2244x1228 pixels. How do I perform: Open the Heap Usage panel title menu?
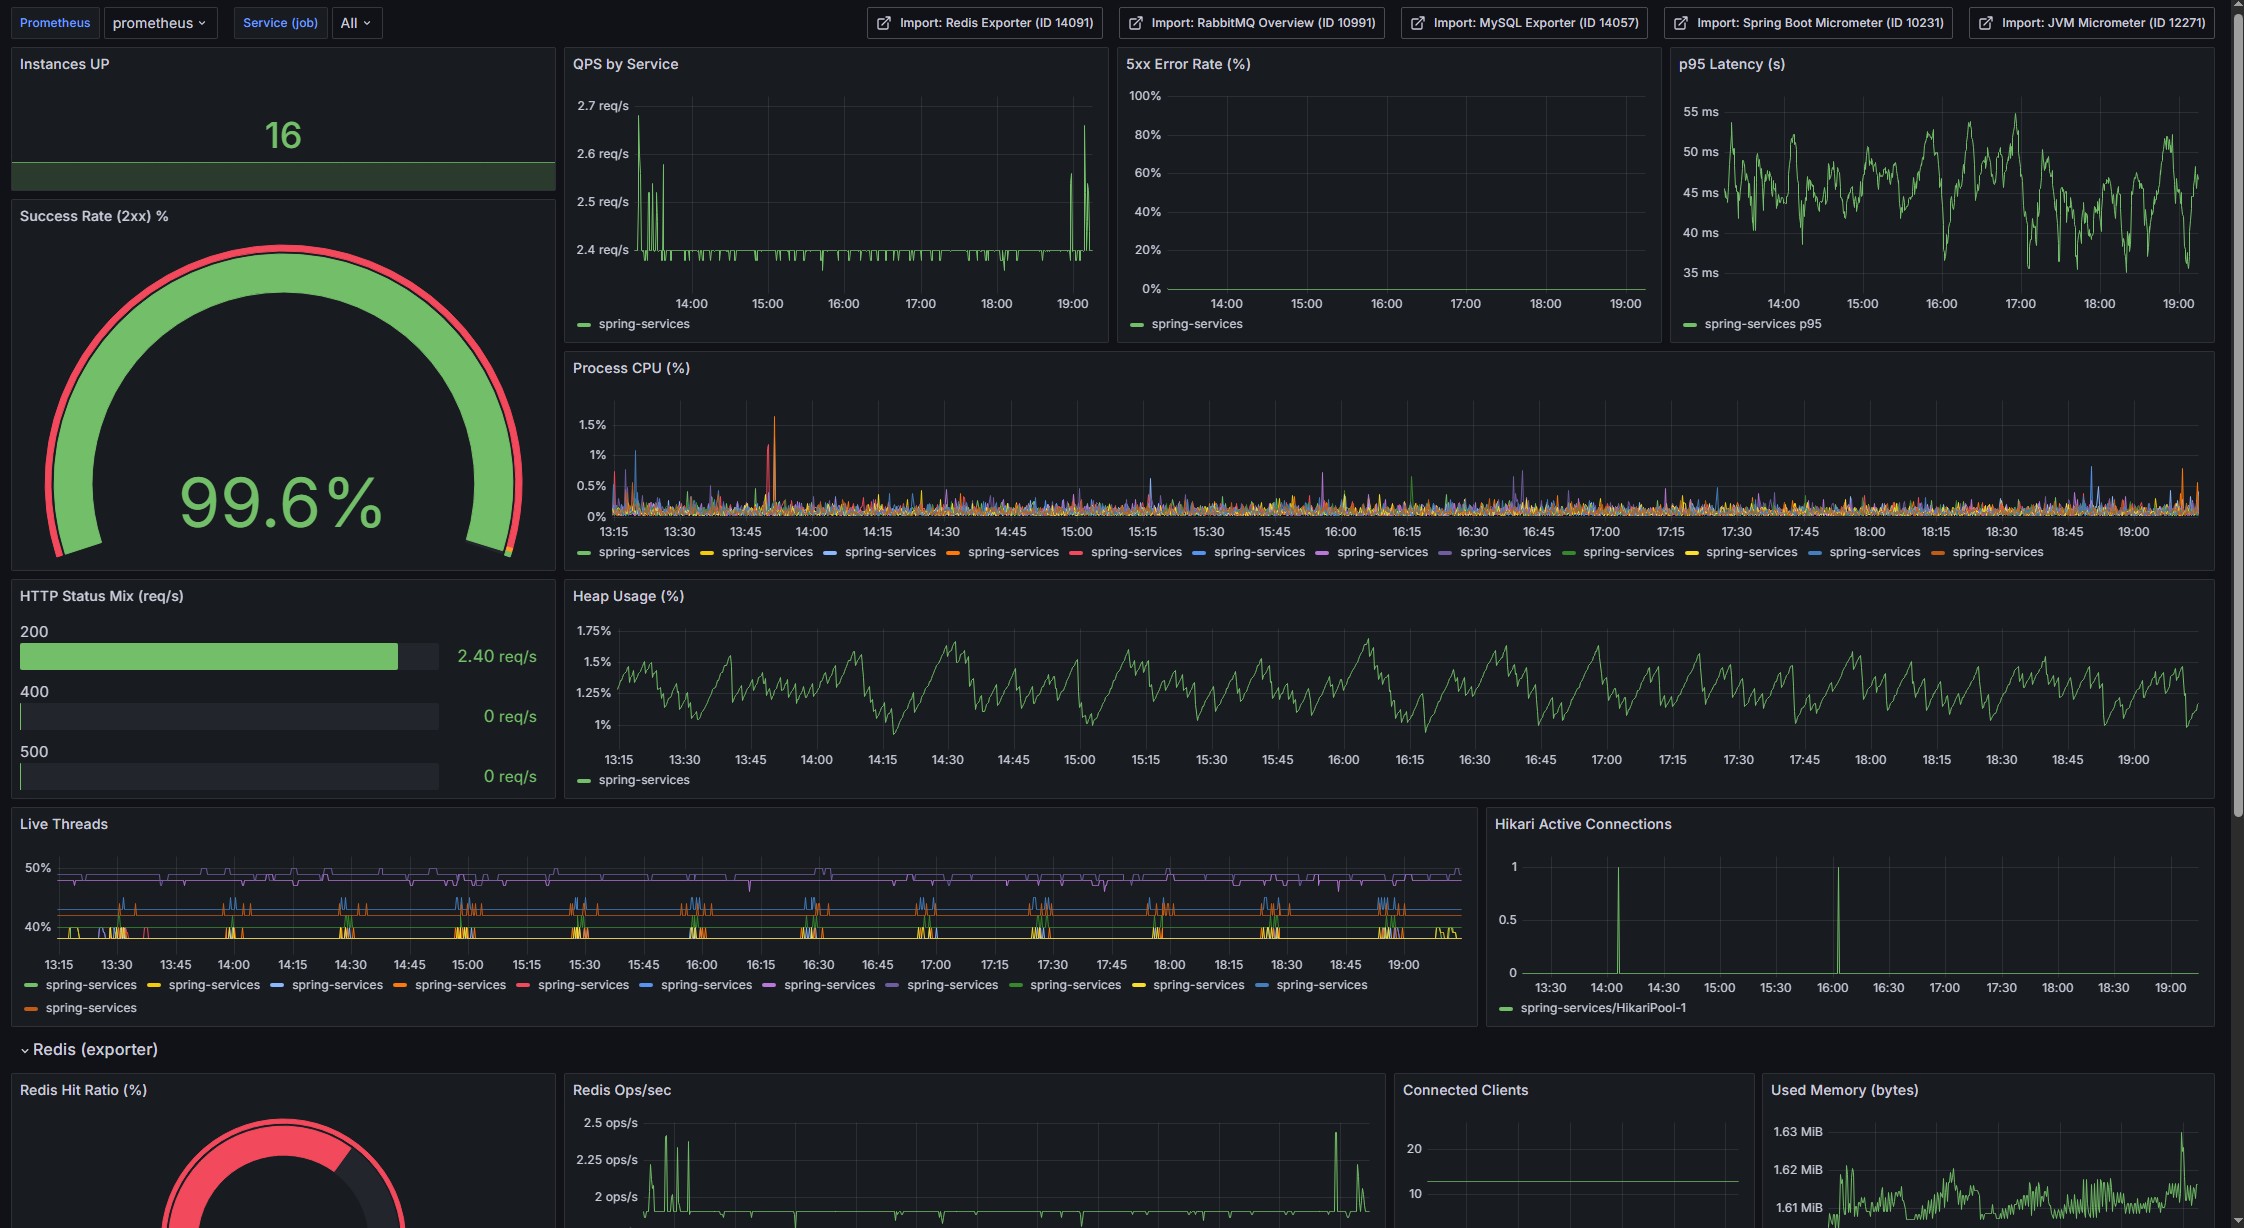pyautogui.click(x=628, y=596)
